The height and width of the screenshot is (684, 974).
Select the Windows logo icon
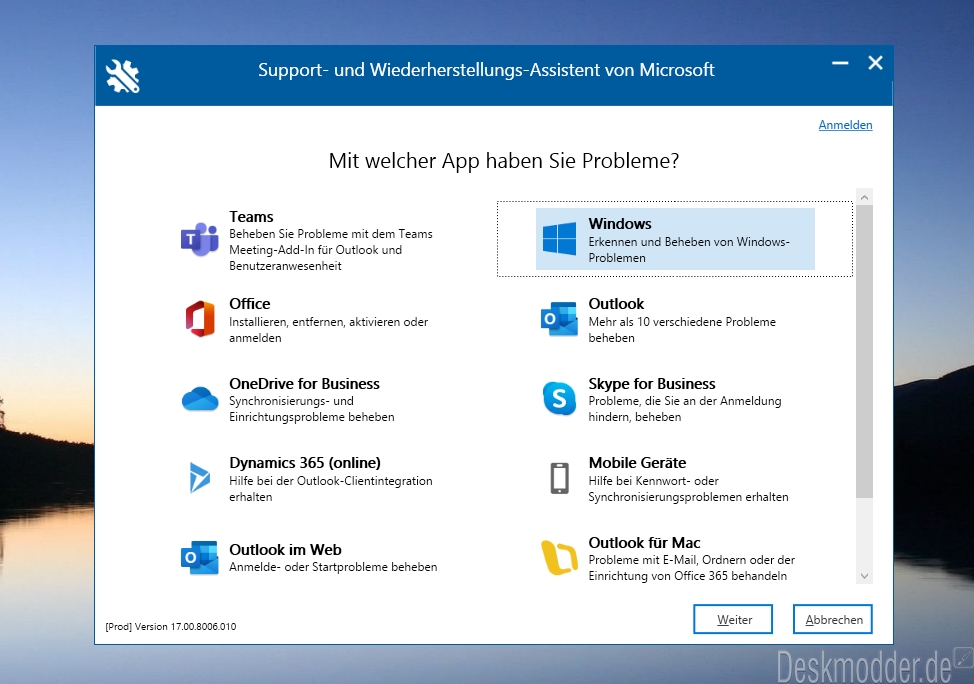tap(559, 239)
